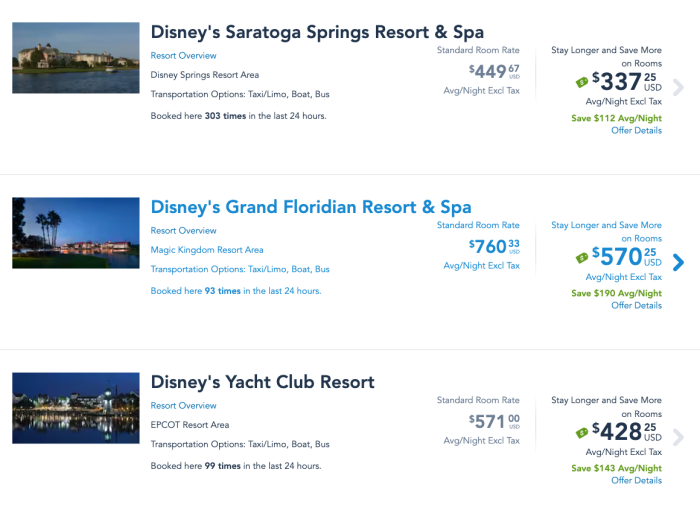Expand Yacht Club listing with right chevron
This screenshot has width=700, height=522.
[x=679, y=437]
